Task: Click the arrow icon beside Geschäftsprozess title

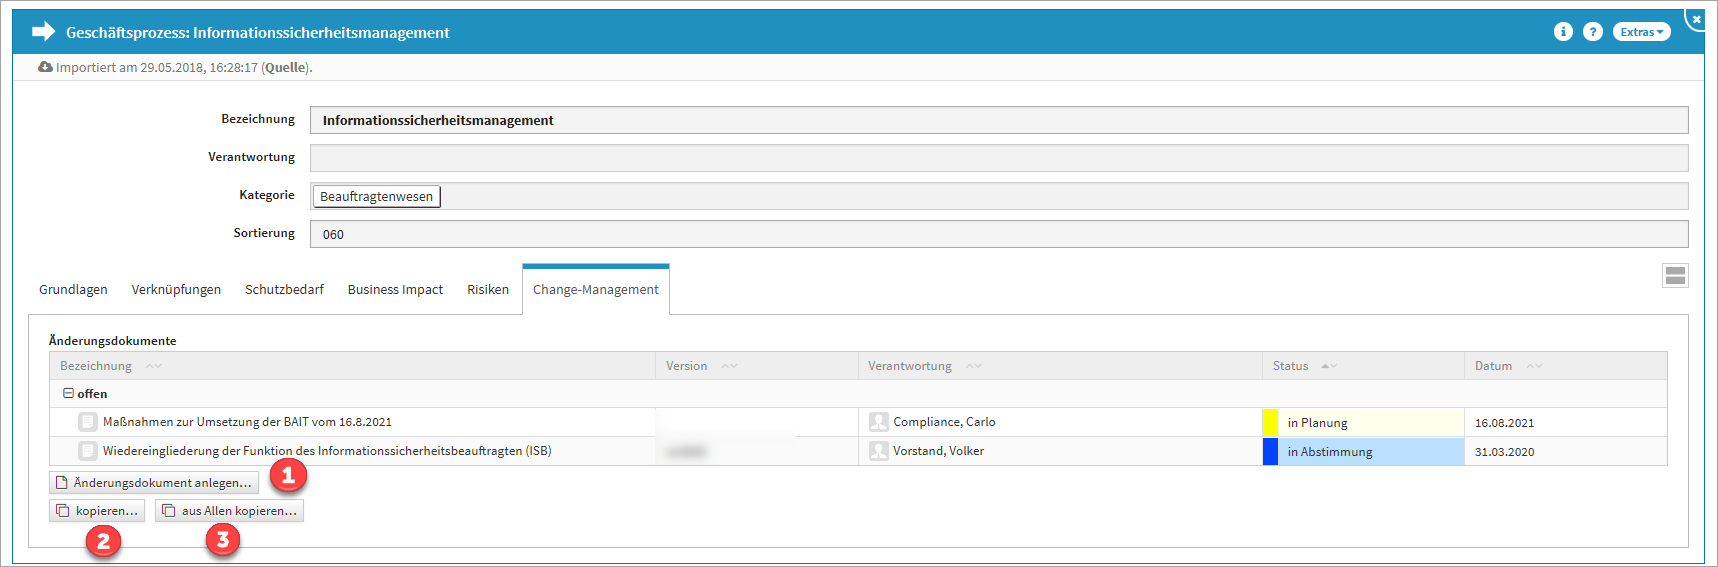Action: 43,32
